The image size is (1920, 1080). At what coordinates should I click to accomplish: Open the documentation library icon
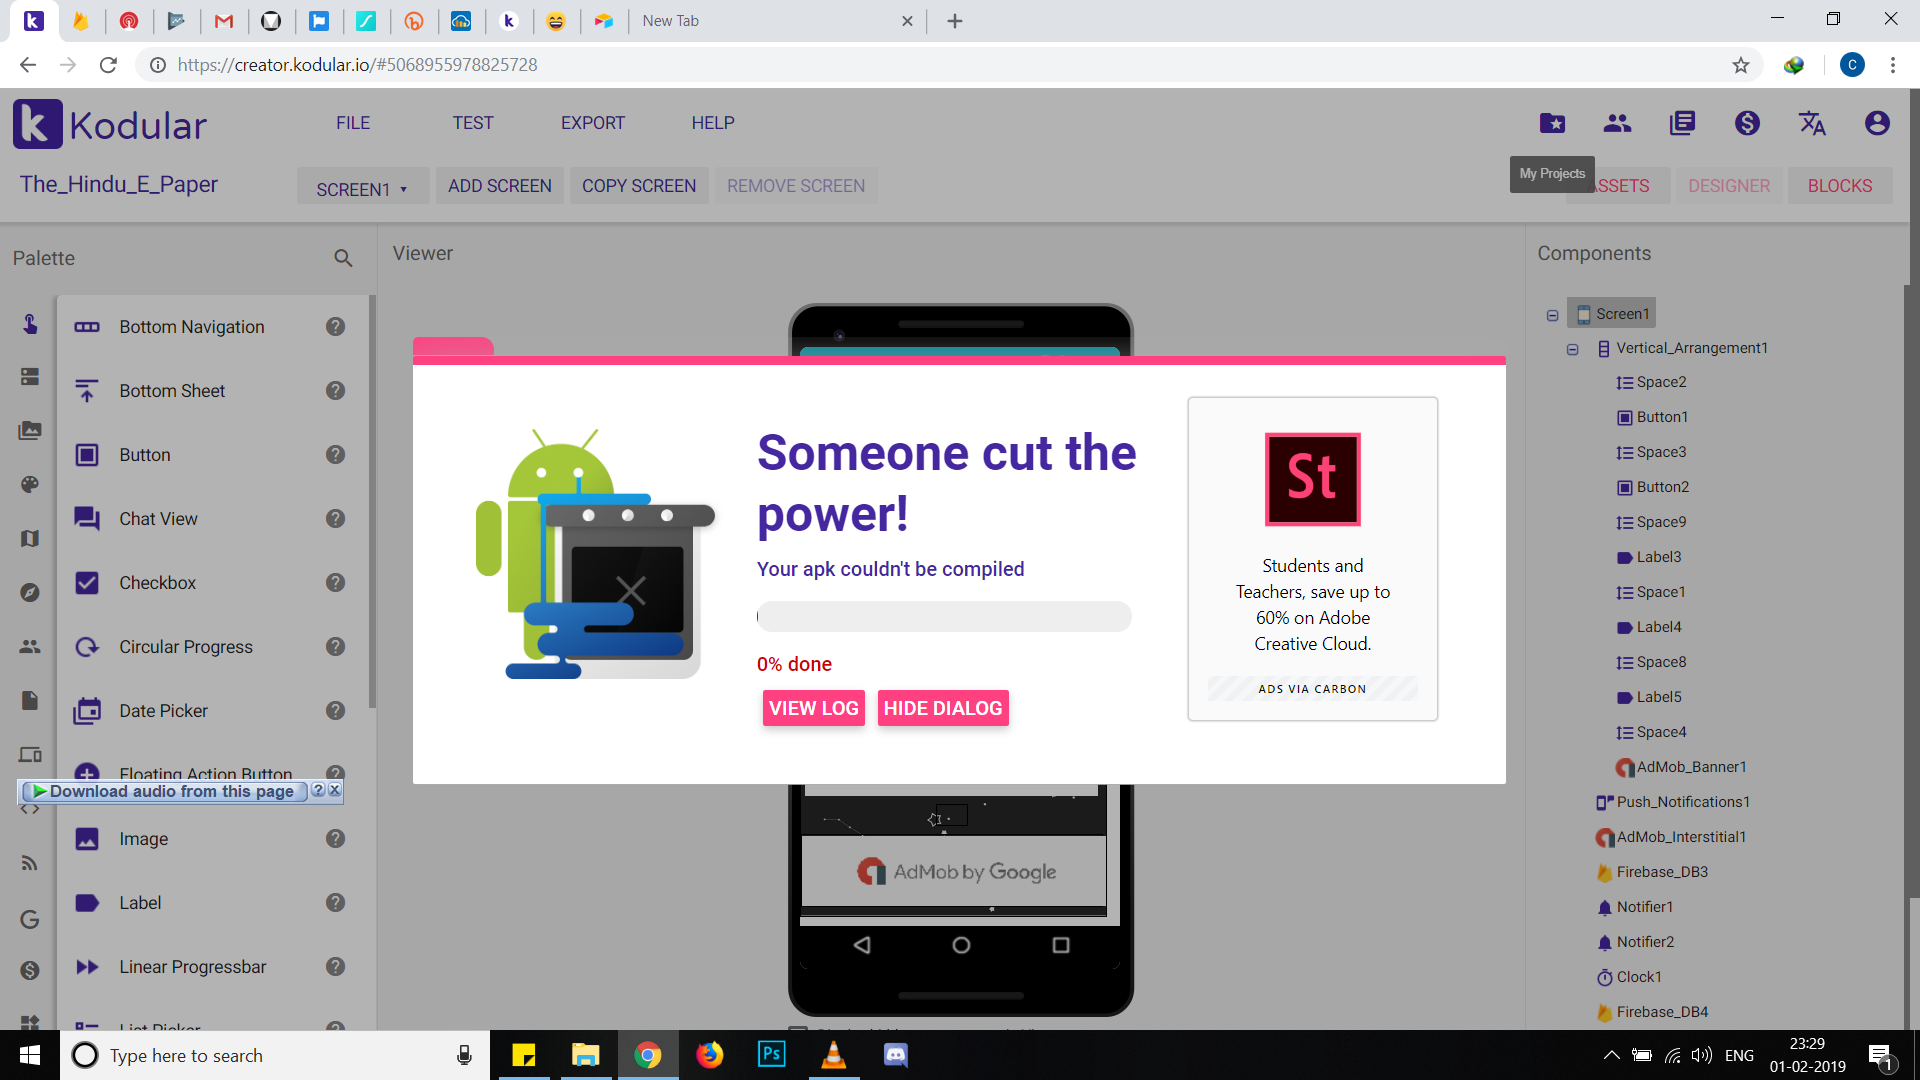coord(1682,123)
